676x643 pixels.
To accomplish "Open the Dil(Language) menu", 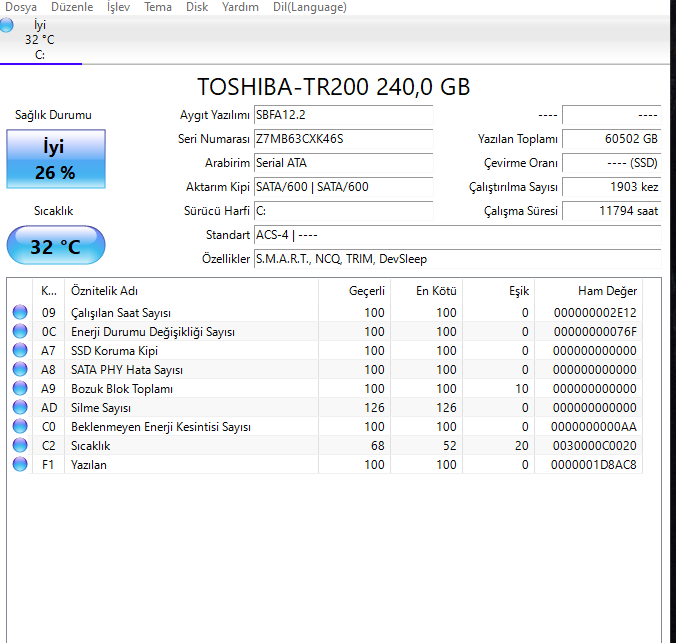I will 310,7.
